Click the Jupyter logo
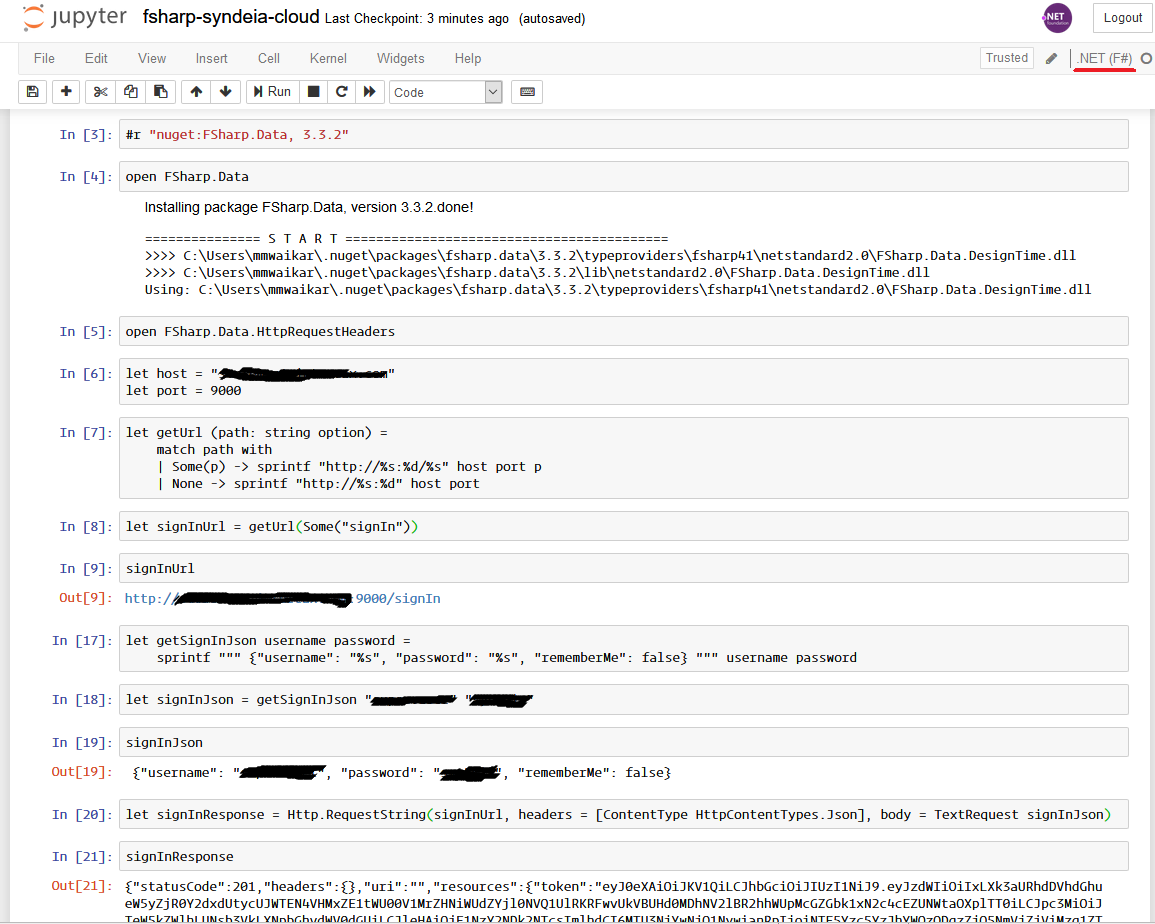This screenshot has width=1155, height=924. pos(74,18)
